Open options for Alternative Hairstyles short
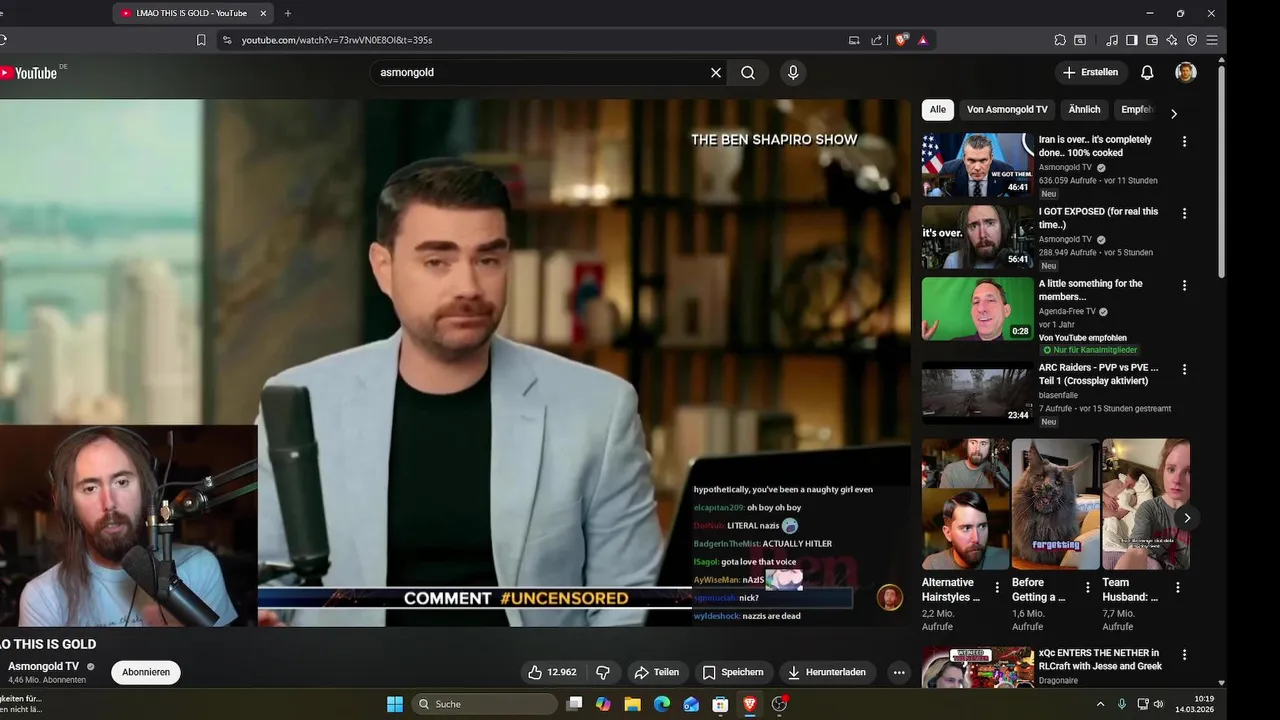This screenshot has width=1280, height=720. click(997, 588)
